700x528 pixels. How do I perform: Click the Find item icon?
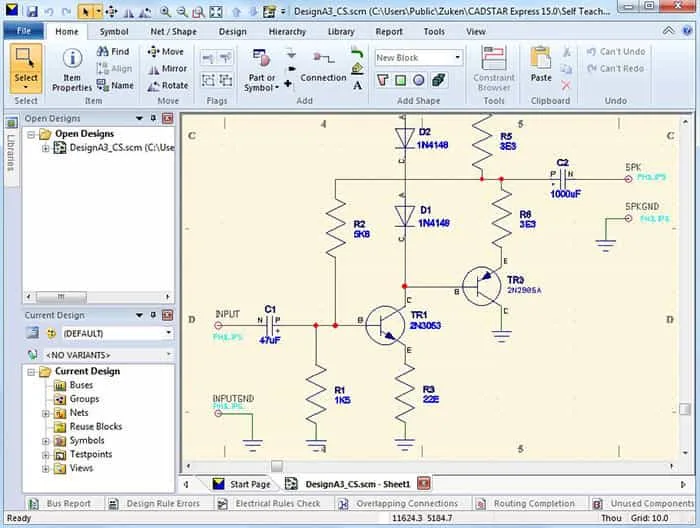pyautogui.click(x=112, y=51)
